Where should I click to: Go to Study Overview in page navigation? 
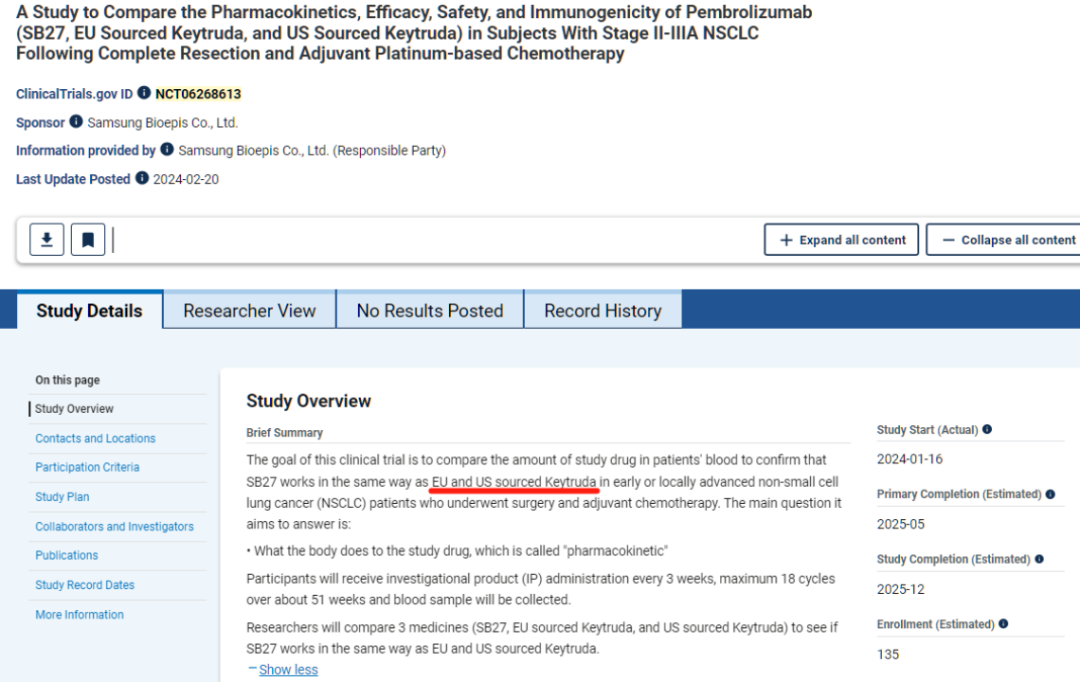[x=74, y=409]
